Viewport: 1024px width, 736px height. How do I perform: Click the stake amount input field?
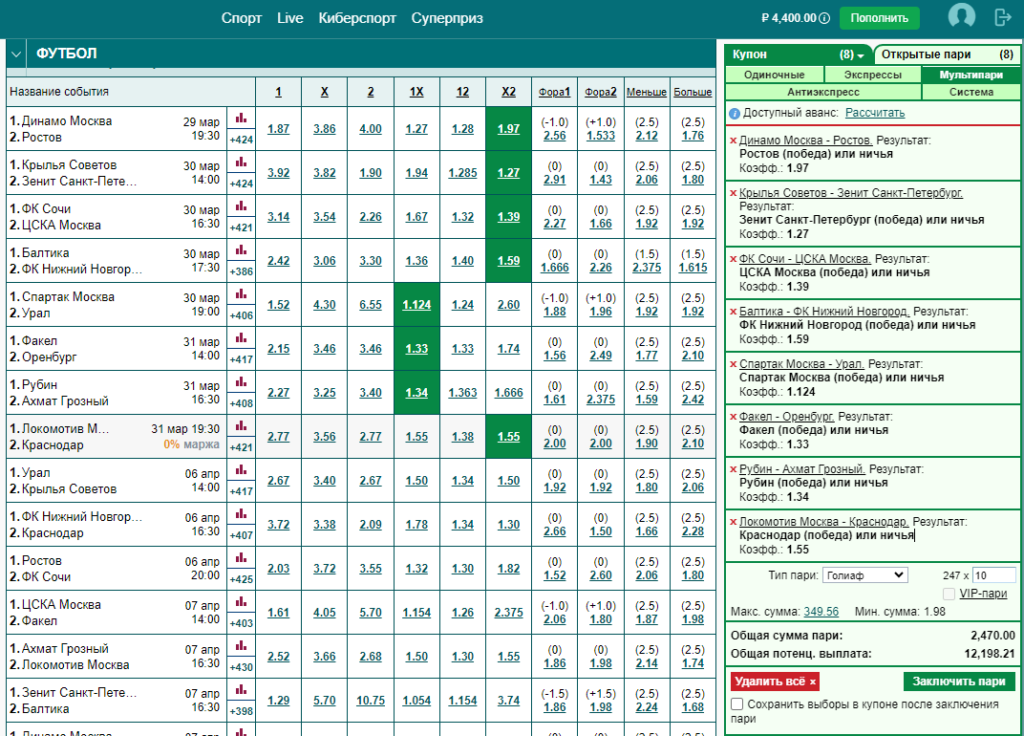993,575
